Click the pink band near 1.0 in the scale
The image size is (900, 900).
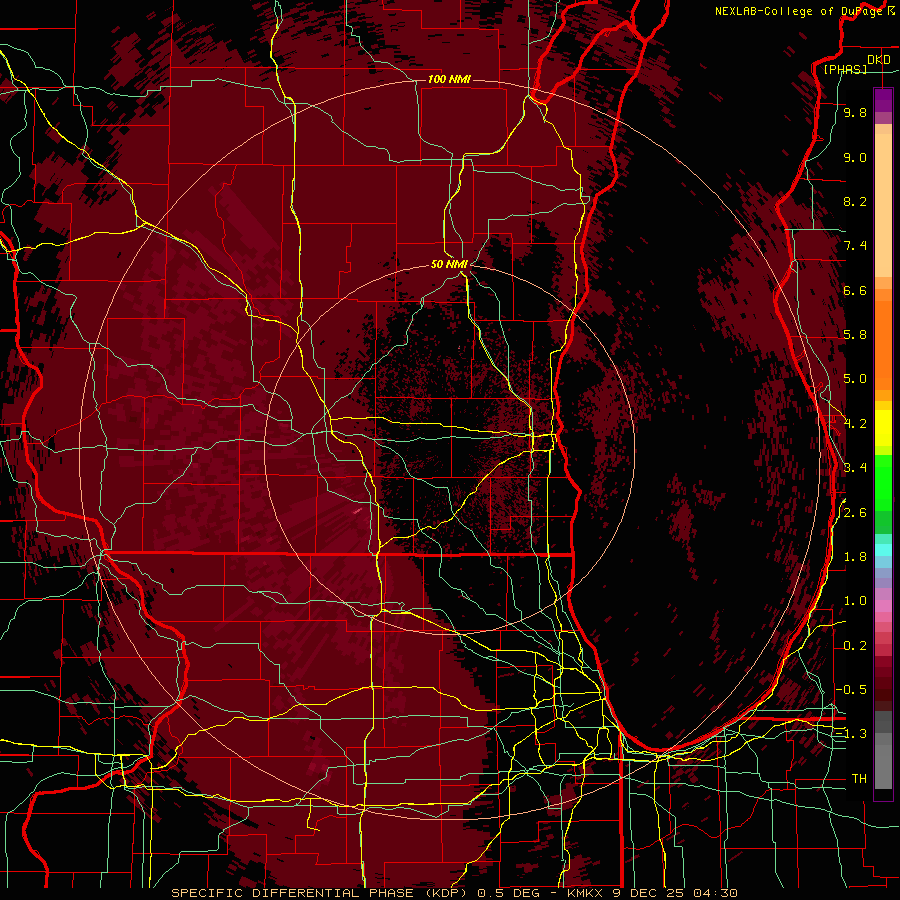883,606
